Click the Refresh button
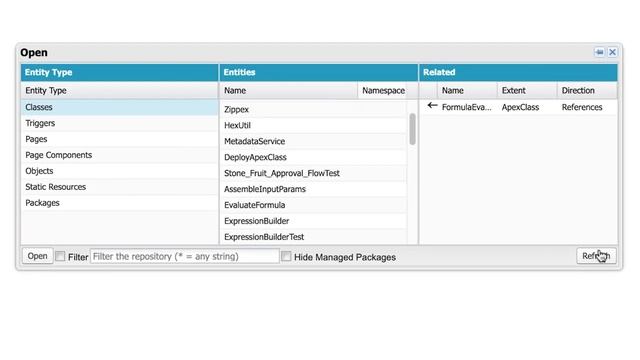Image resolution: width=640 pixels, height=360 pixels. [596, 256]
